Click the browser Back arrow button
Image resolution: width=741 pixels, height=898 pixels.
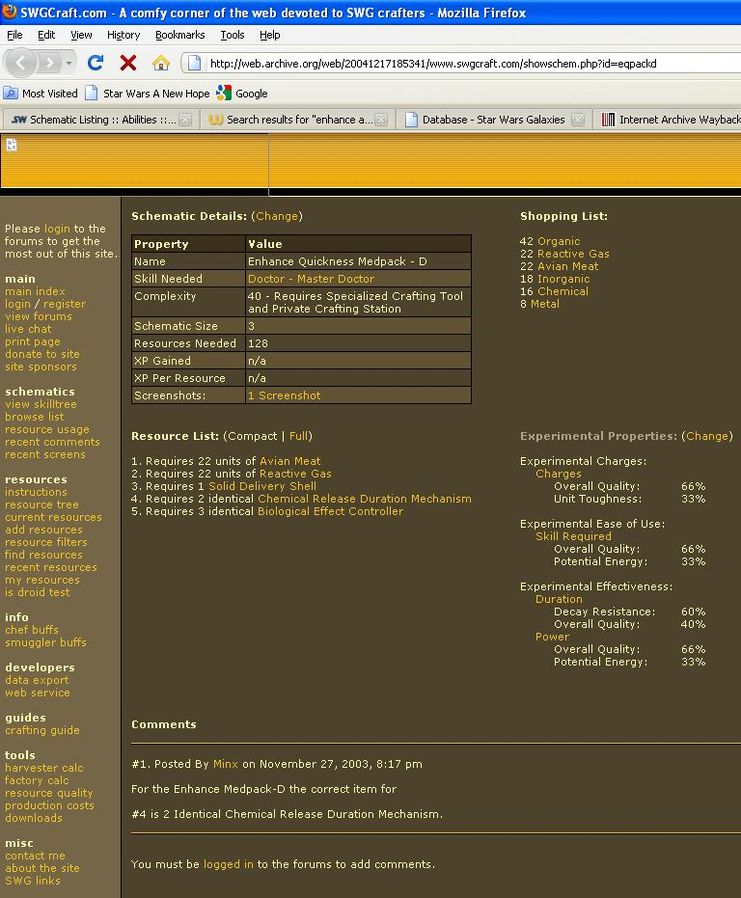point(22,63)
